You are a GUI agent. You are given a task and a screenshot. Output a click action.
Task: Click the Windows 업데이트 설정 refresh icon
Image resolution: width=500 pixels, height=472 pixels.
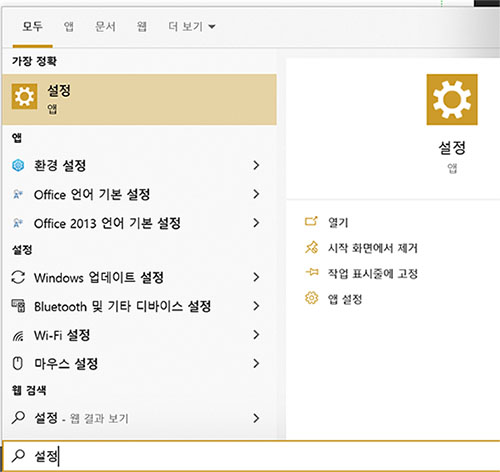point(18,277)
